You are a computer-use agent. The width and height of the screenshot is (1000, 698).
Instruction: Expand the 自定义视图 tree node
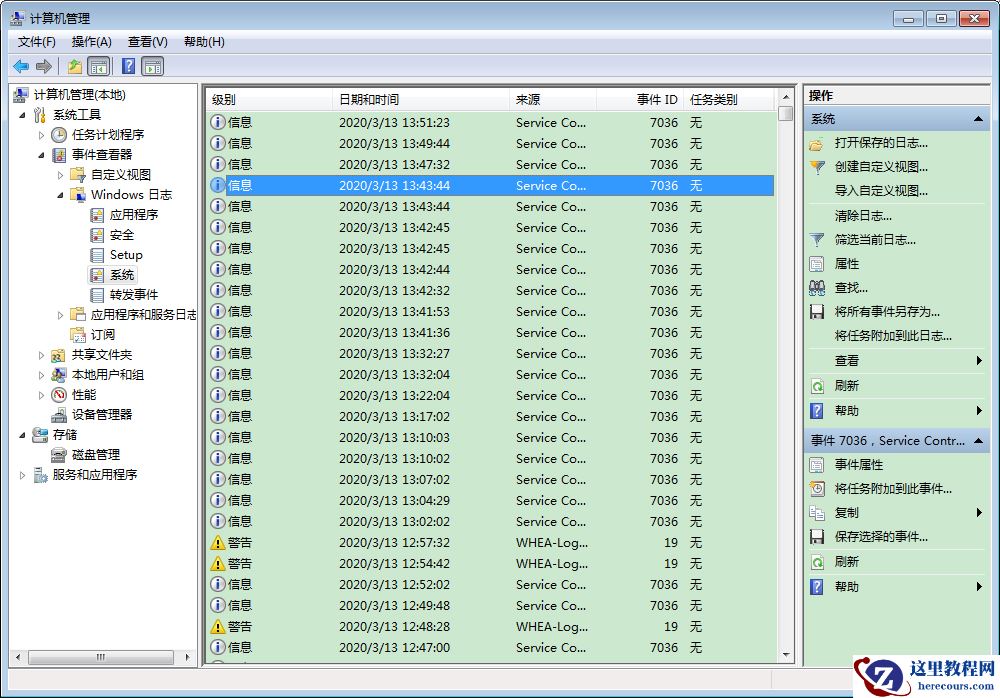tap(62, 174)
